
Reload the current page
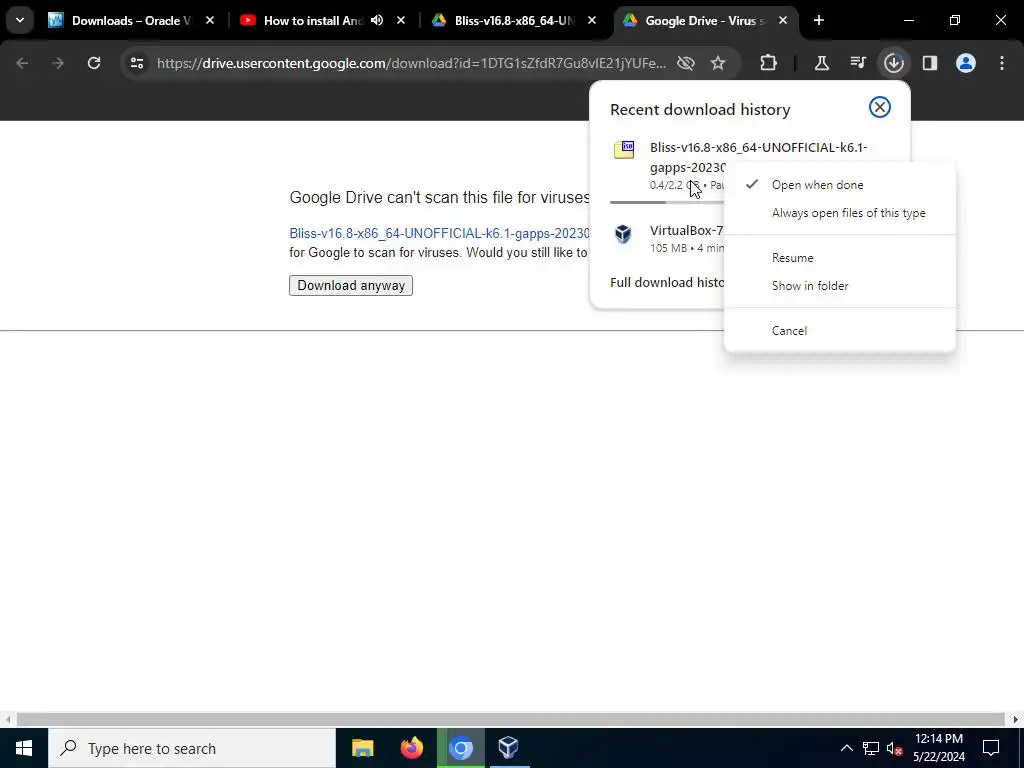[94, 63]
